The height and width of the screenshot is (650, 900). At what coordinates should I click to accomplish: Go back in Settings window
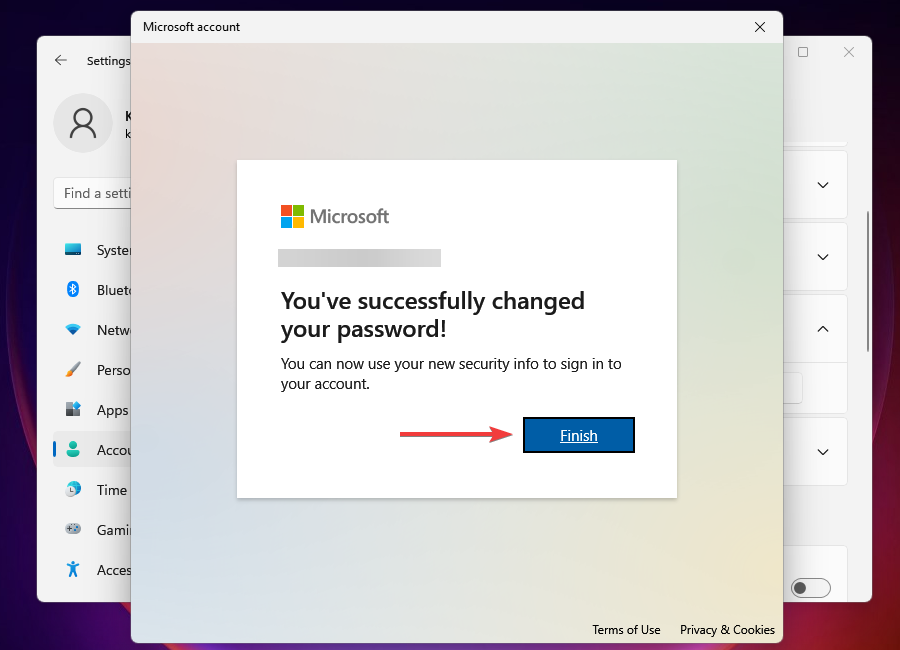click(x=61, y=60)
